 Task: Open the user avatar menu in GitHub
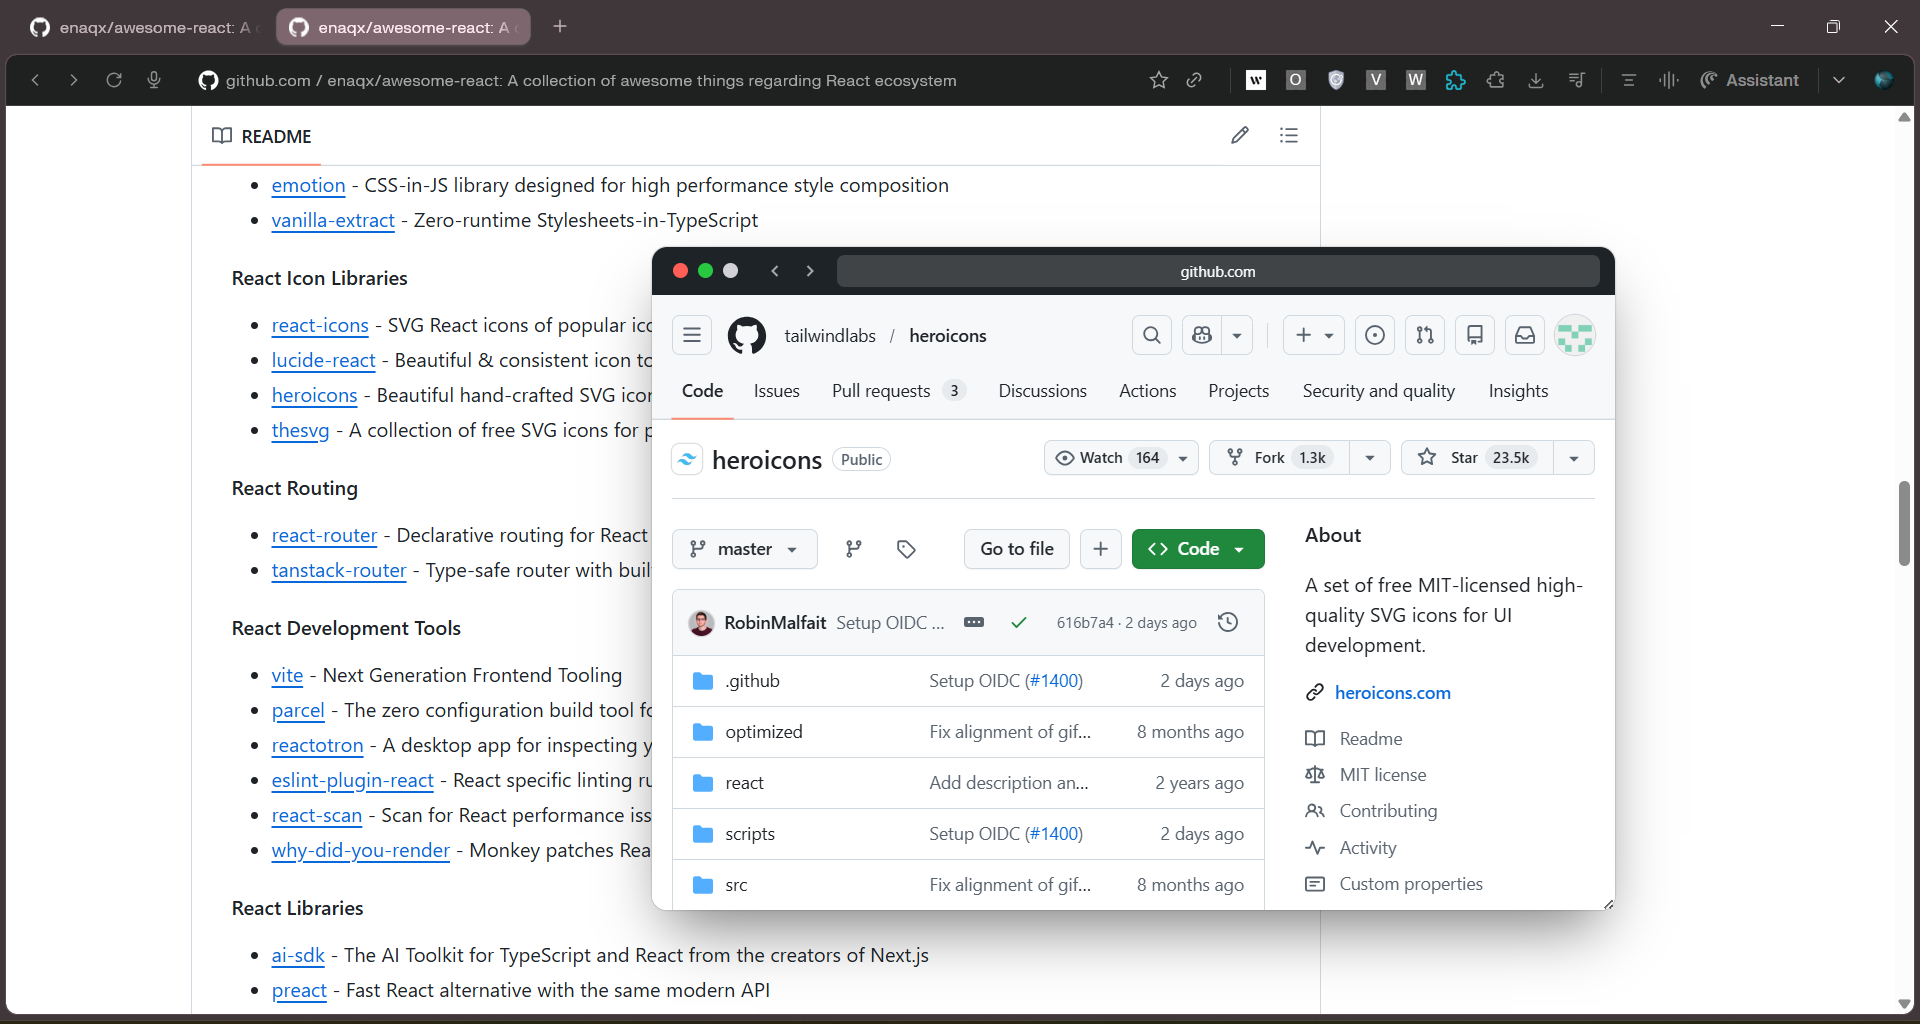(x=1575, y=335)
